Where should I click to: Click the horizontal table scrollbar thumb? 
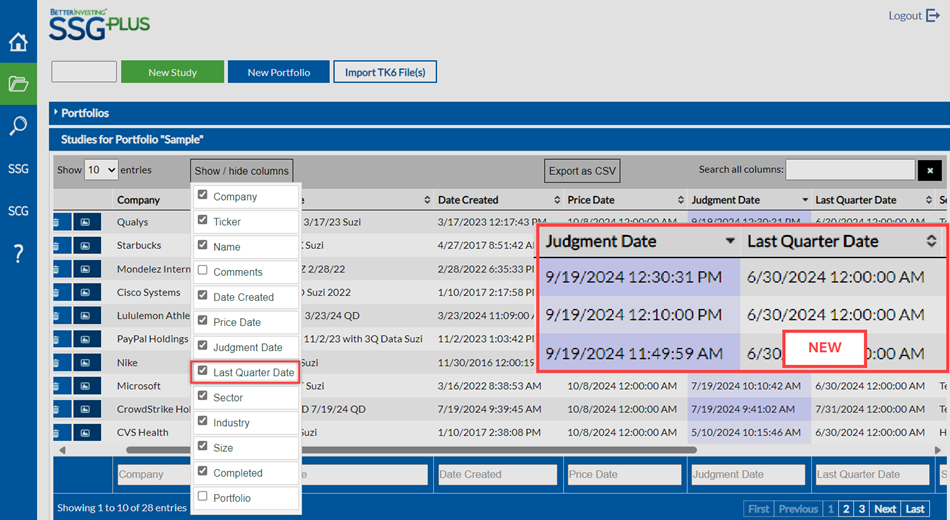click(x=411, y=450)
